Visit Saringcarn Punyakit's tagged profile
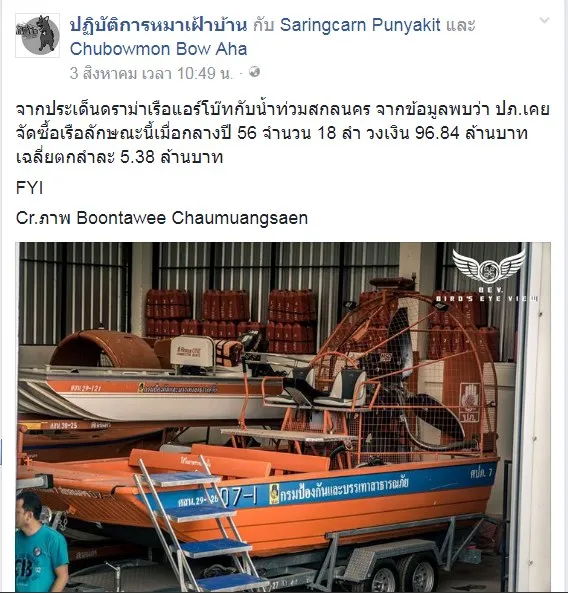Image resolution: width=568 pixels, height=593 pixels. [360, 25]
